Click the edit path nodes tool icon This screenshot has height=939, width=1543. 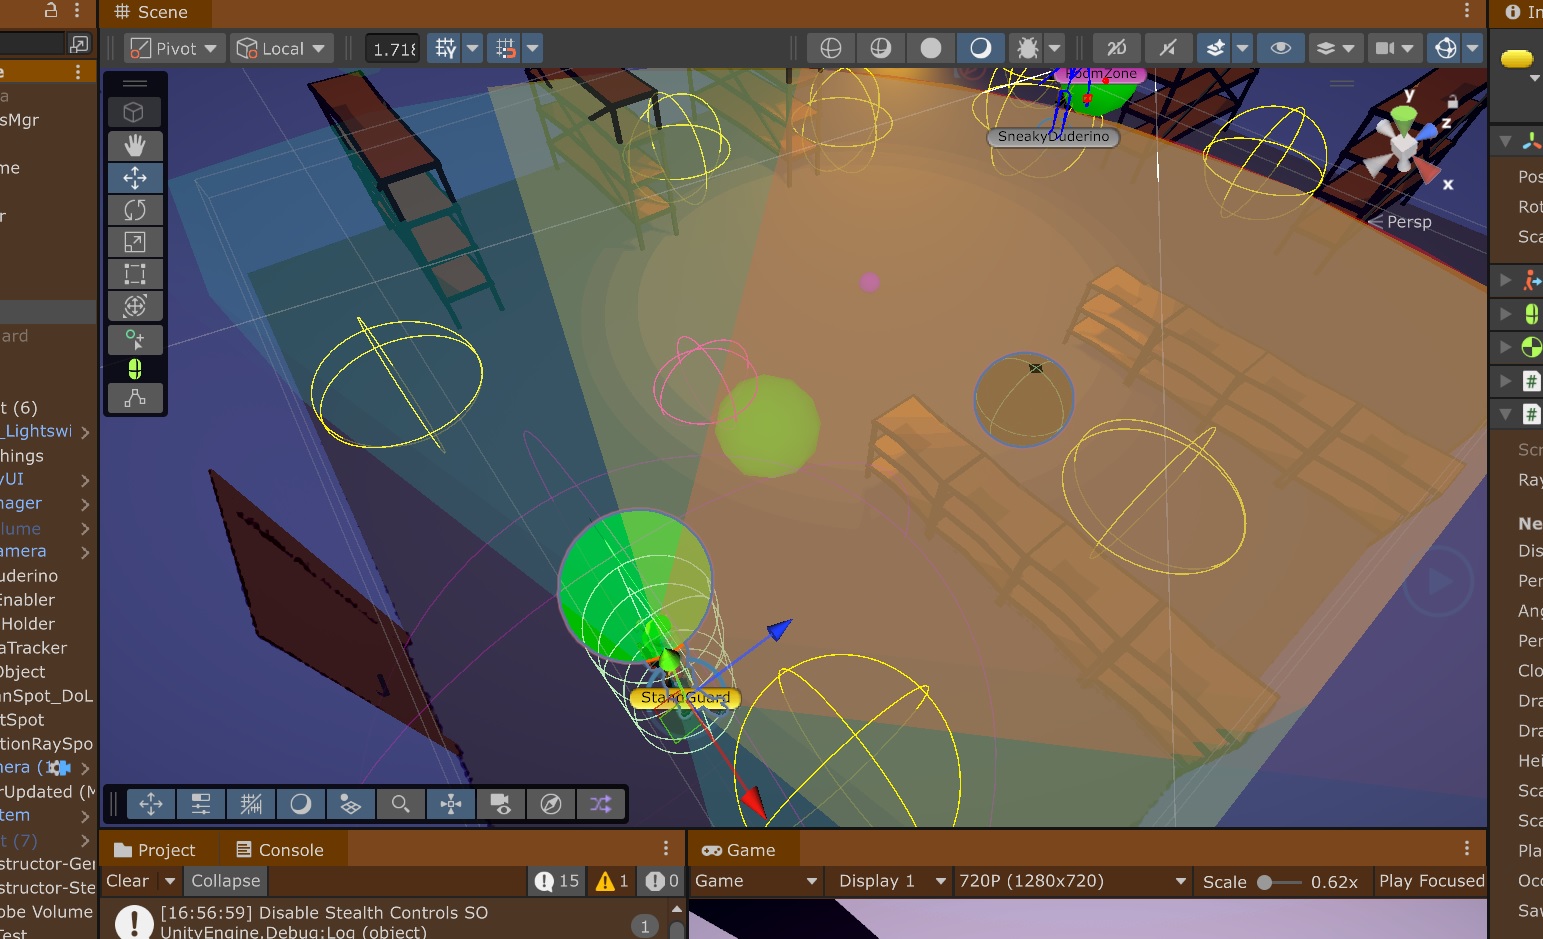pyautogui.click(x=135, y=398)
